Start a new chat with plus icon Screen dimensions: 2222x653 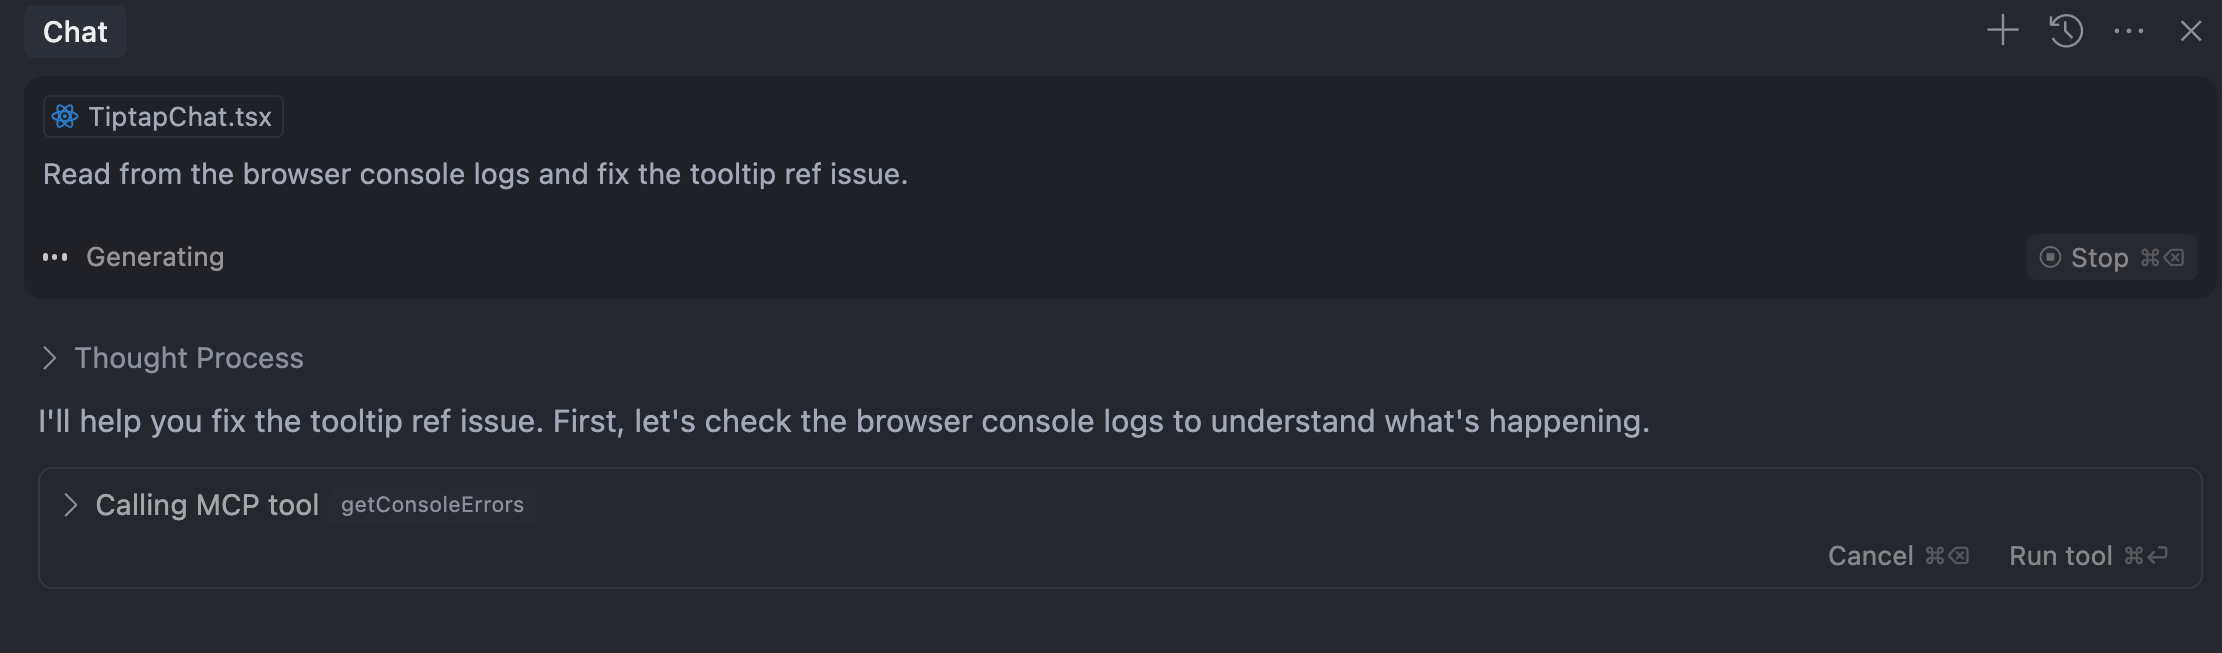pos(2002,31)
